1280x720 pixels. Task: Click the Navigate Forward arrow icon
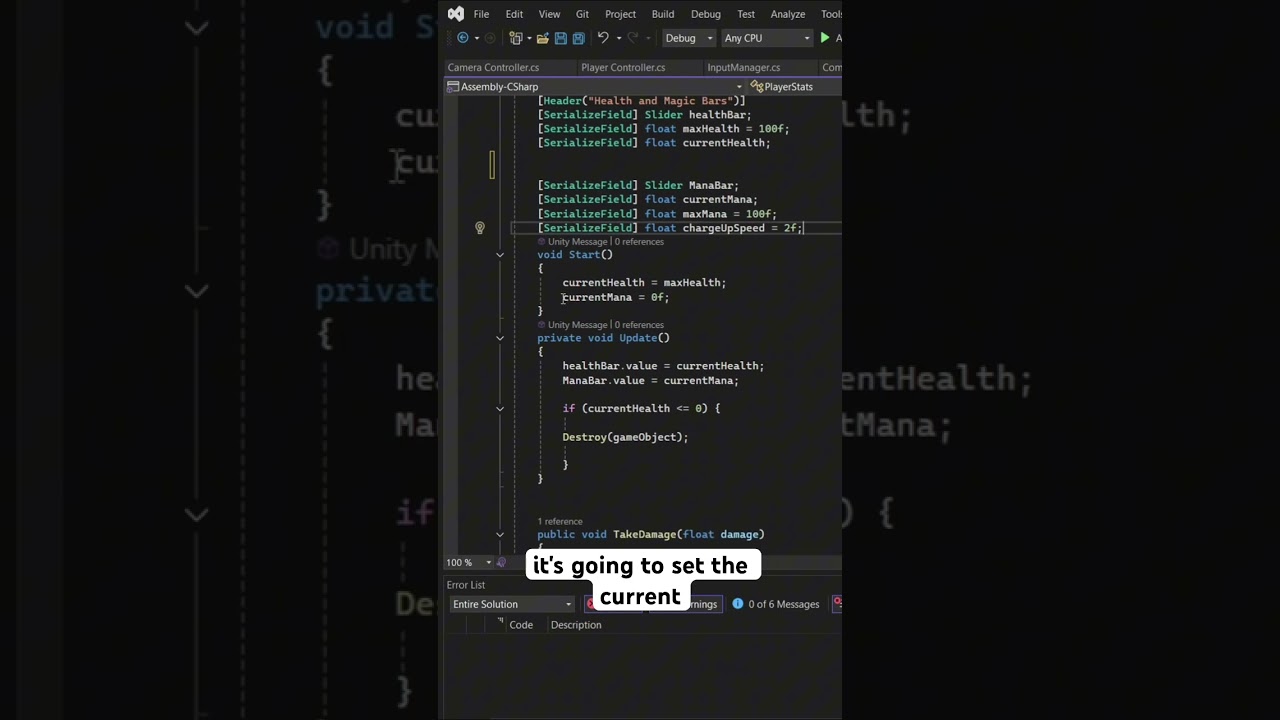(x=490, y=38)
